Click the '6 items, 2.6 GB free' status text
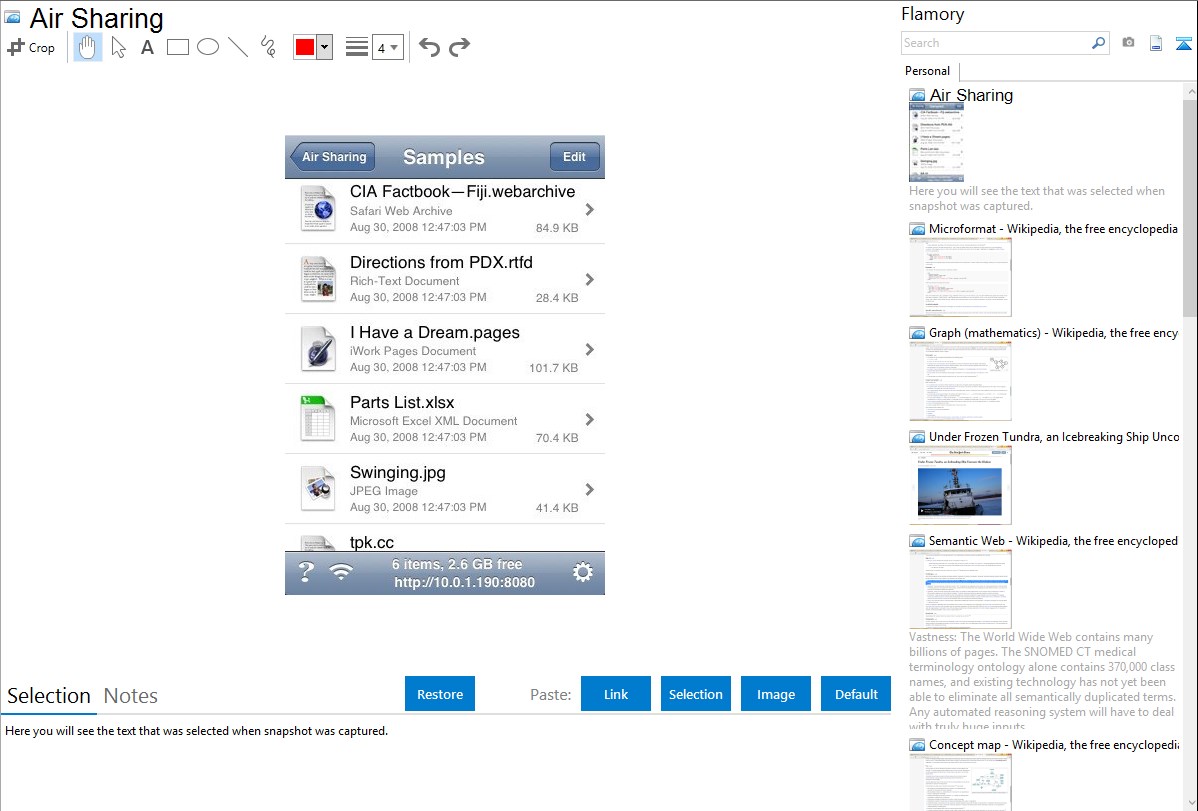 pyautogui.click(x=457, y=564)
